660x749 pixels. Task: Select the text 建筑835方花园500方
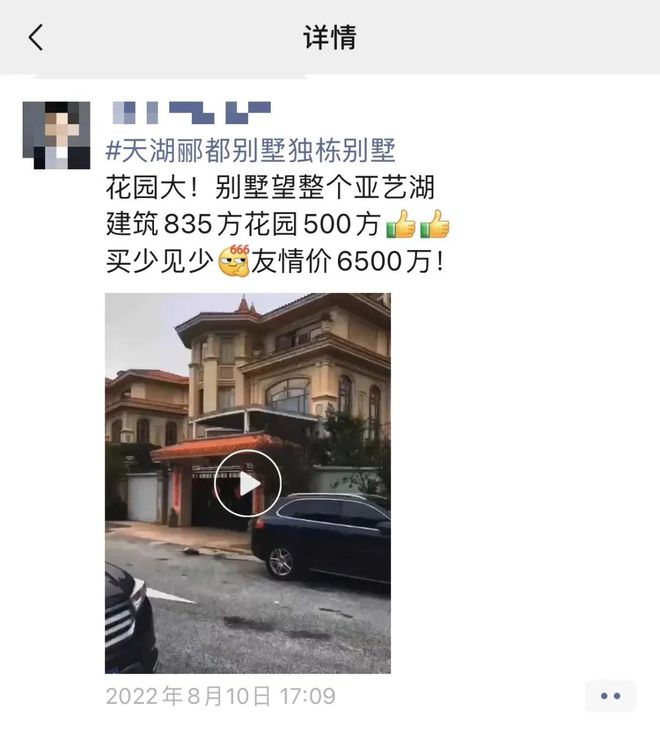(x=244, y=224)
